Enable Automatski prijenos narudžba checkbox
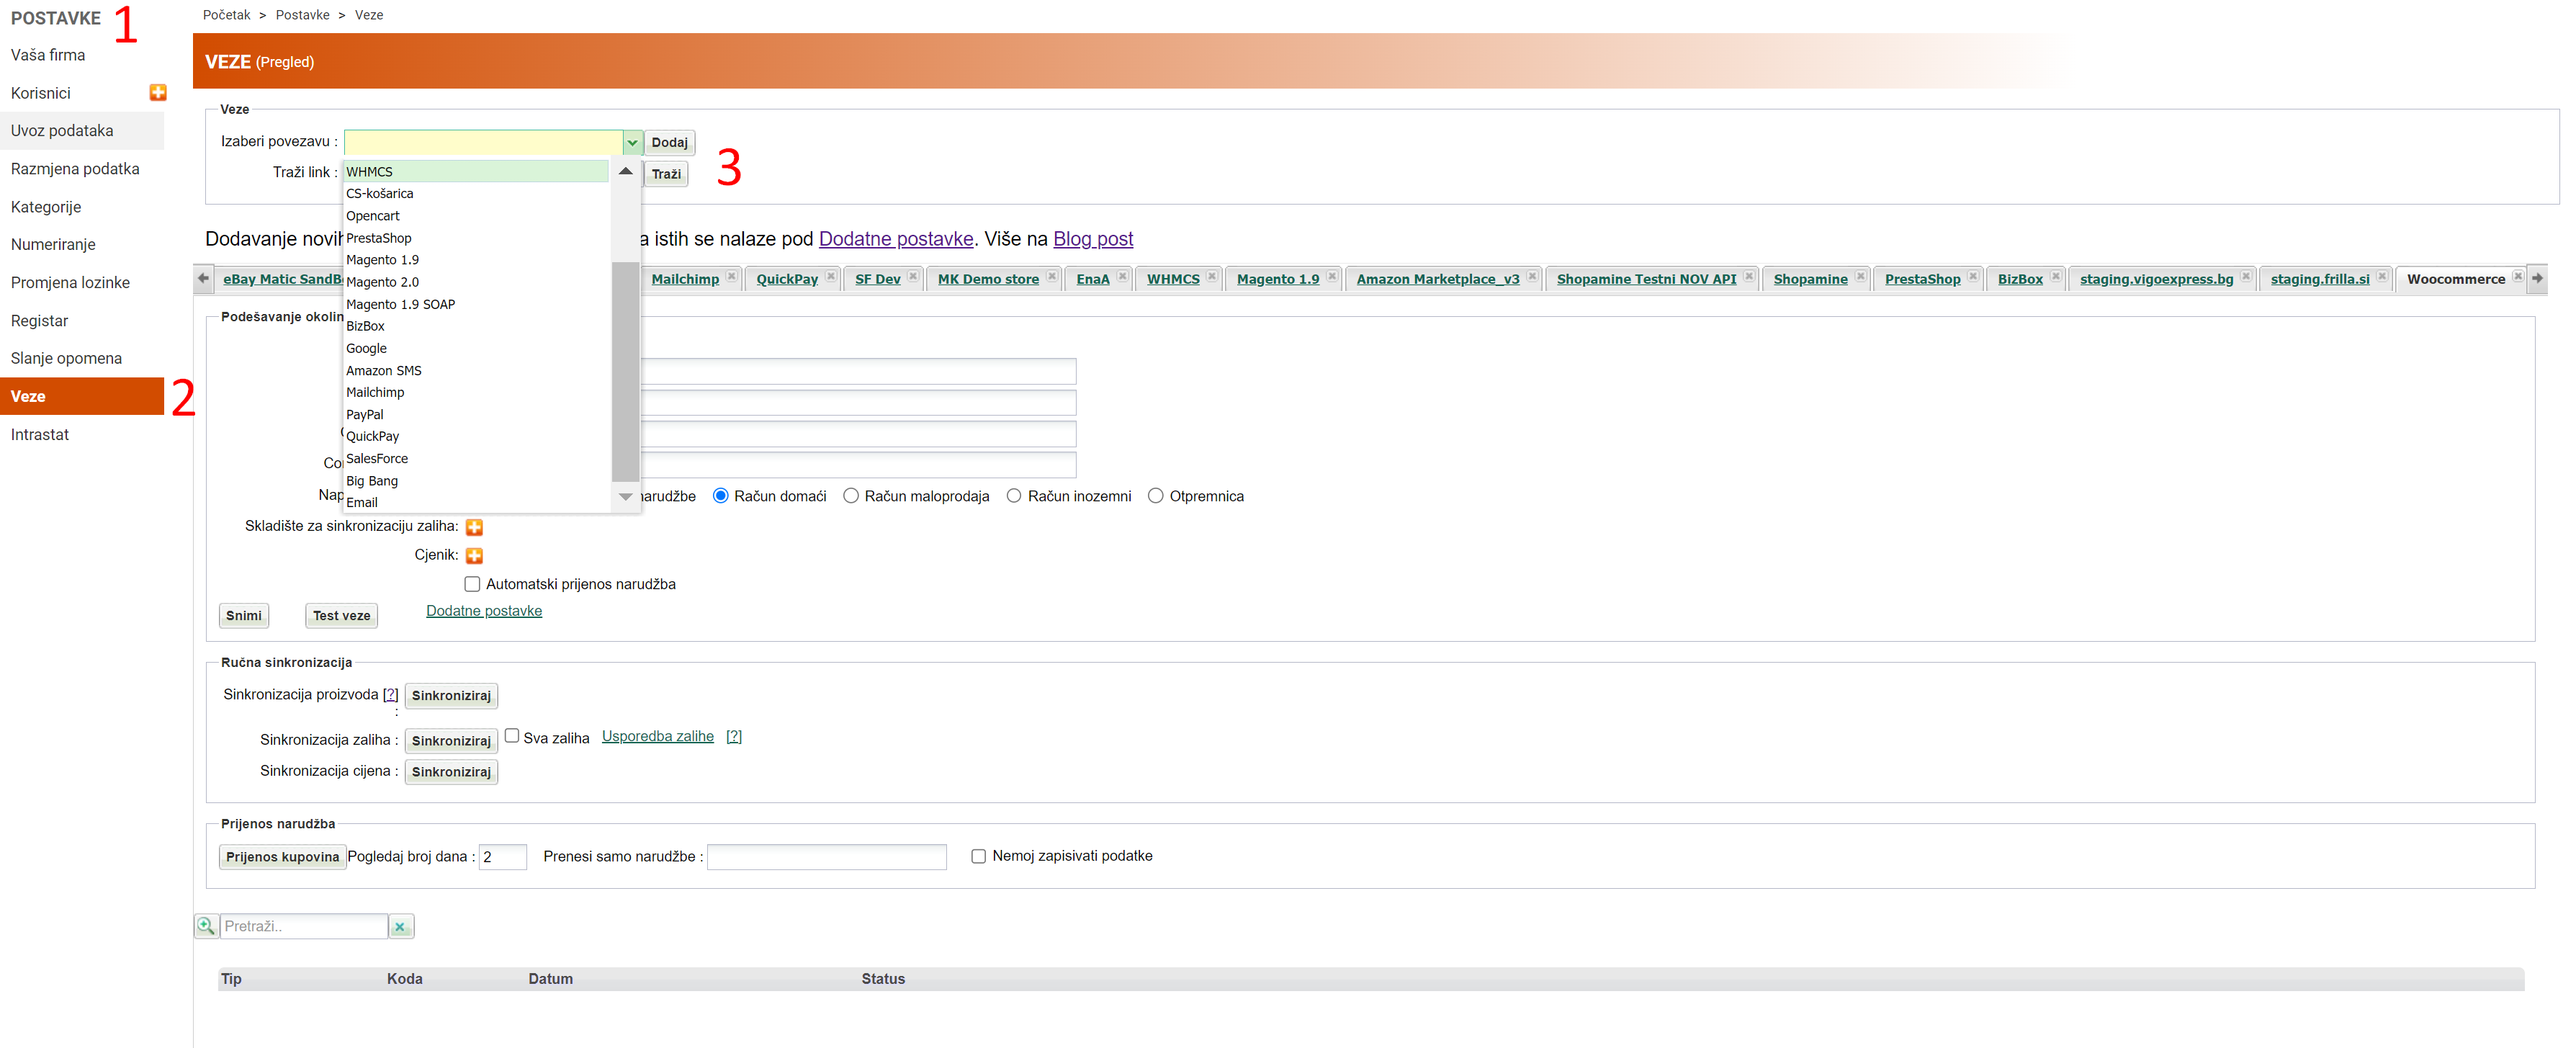 click(x=472, y=584)
